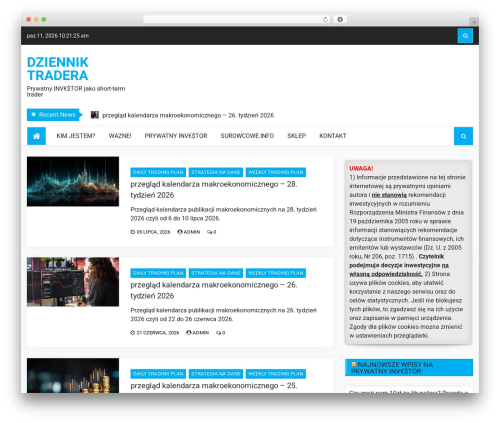Open the KIM JESTEM? menu item
The height and width of the screenshot is (423, 500).
point(76,136)
